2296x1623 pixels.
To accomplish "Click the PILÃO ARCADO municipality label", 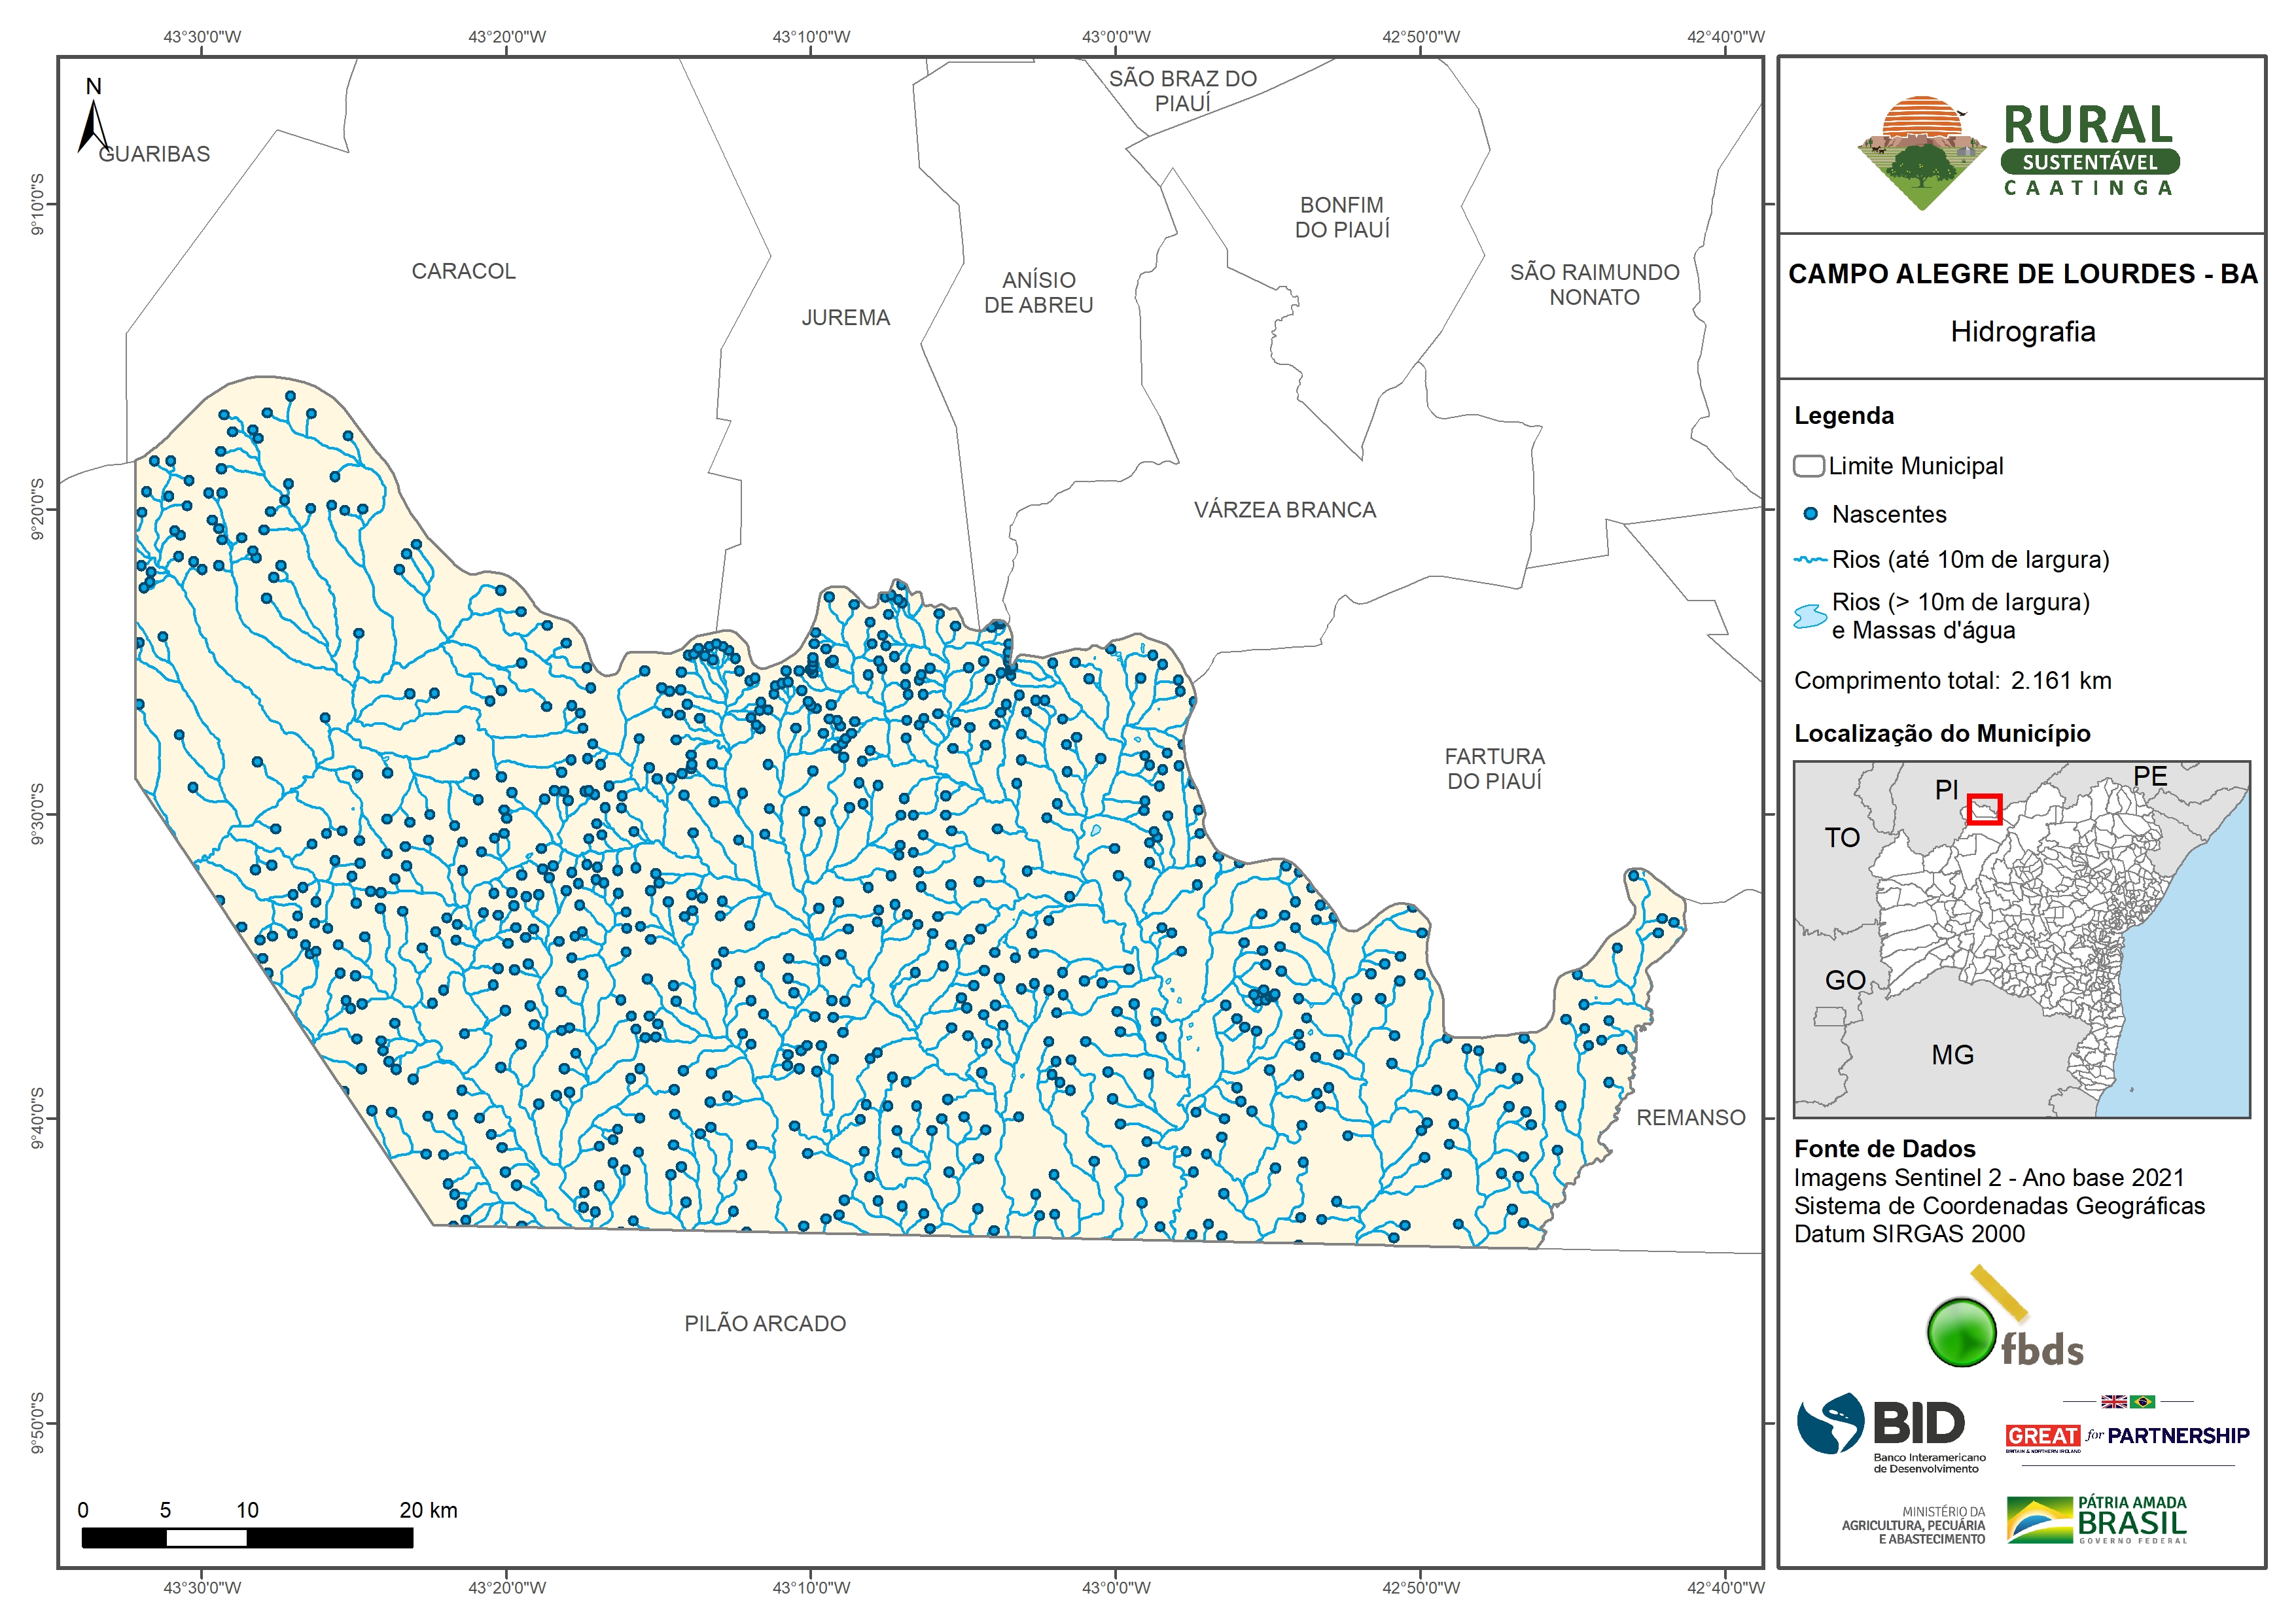I will click(x=765, y=1324).
